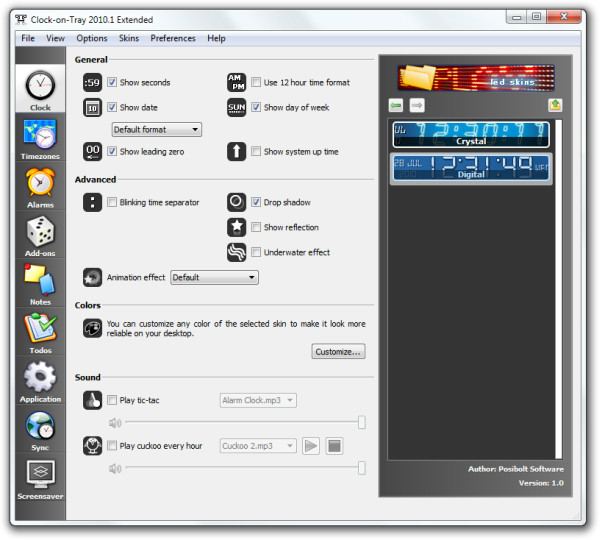Click the led skins folder banner
The width and height of the screenshot is (600, 540).
point(476,78)
